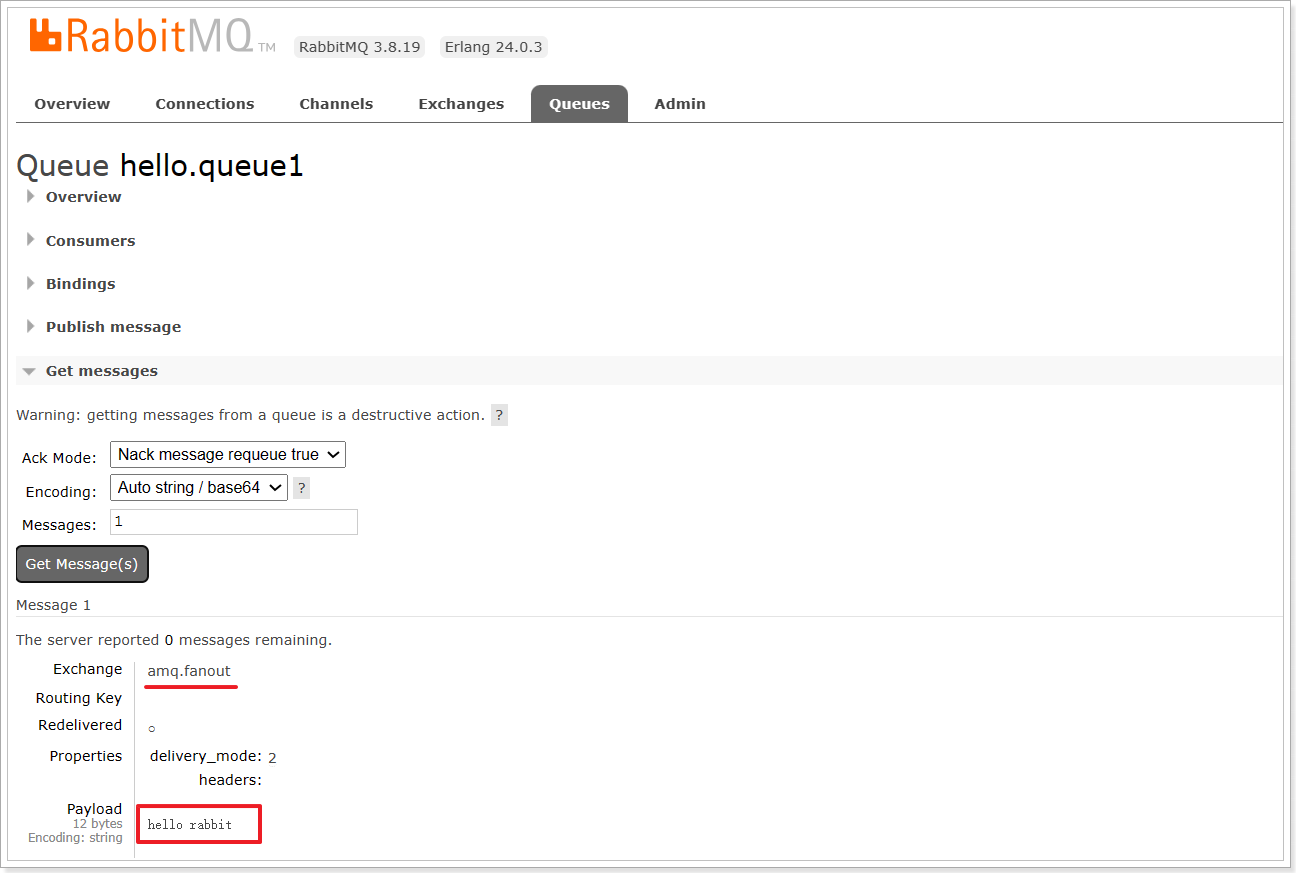Select the hello rabbit payload text
Image resolution: width=1296 pixels, height=873 pixels.
(189, 825)
